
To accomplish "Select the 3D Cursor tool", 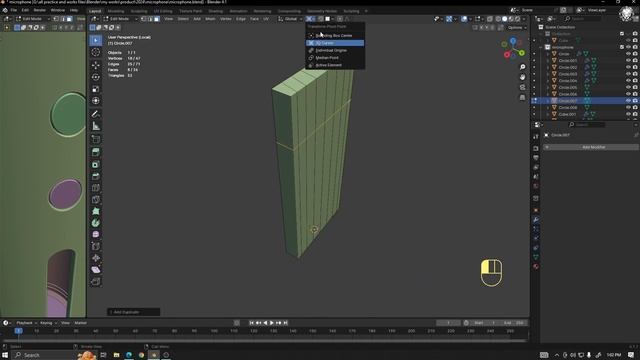I will coord(96,52).
